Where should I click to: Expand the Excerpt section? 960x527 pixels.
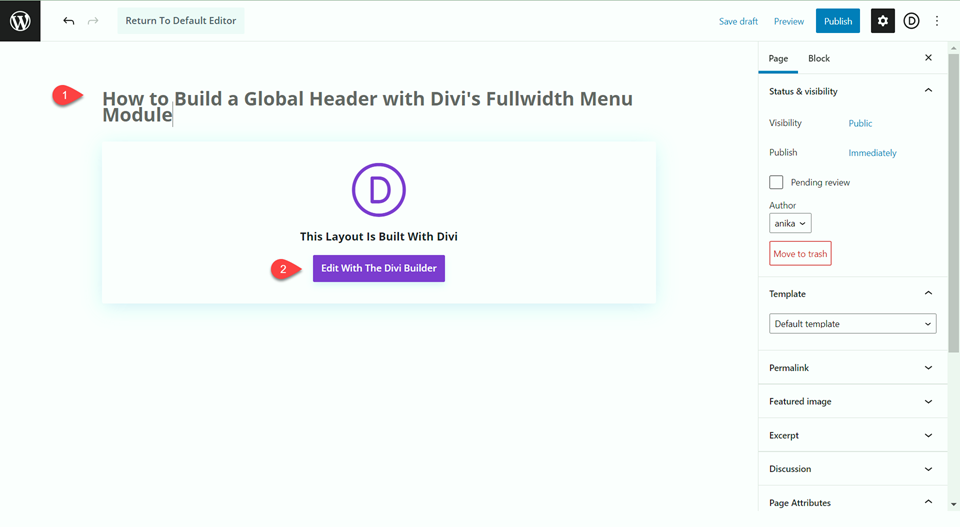click(x=852, y=435)
